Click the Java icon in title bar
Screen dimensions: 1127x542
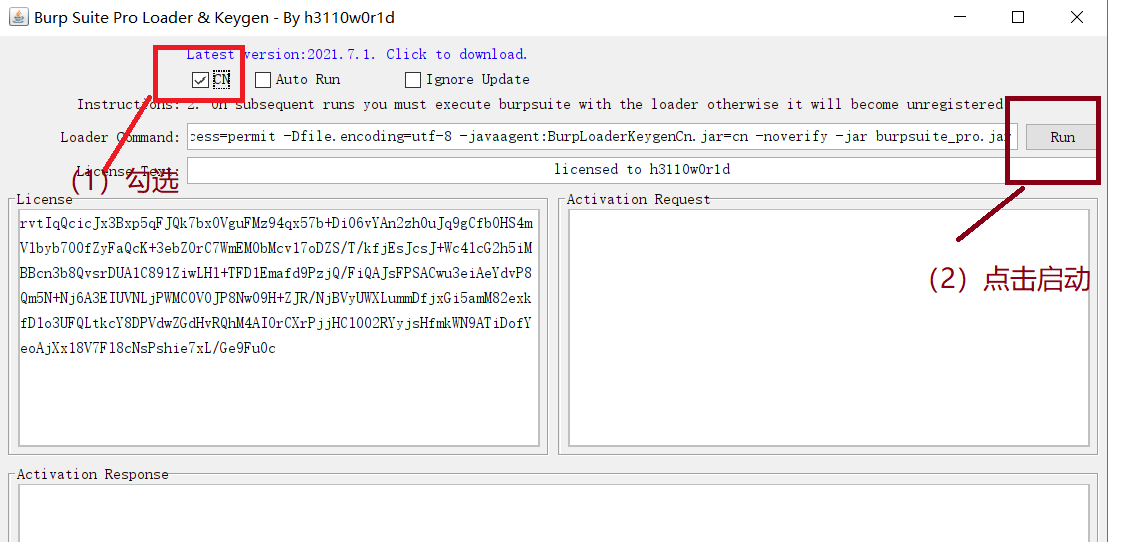pyautogui.click(x=19, y=17)
